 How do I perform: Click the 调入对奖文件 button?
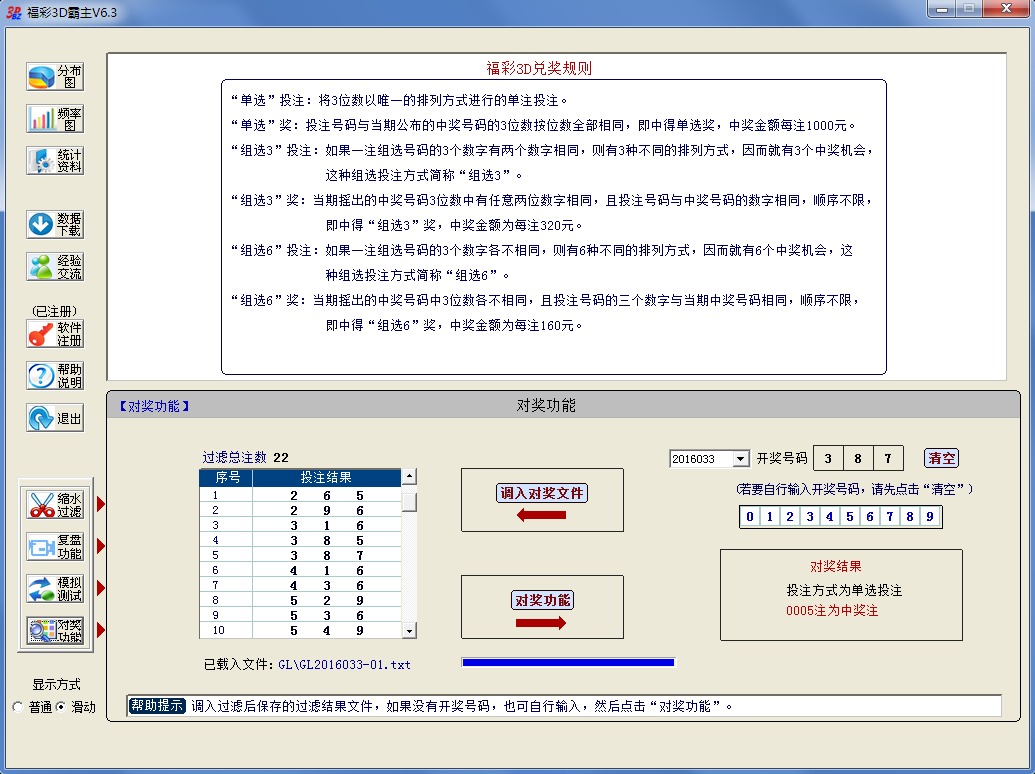[542, 493]
